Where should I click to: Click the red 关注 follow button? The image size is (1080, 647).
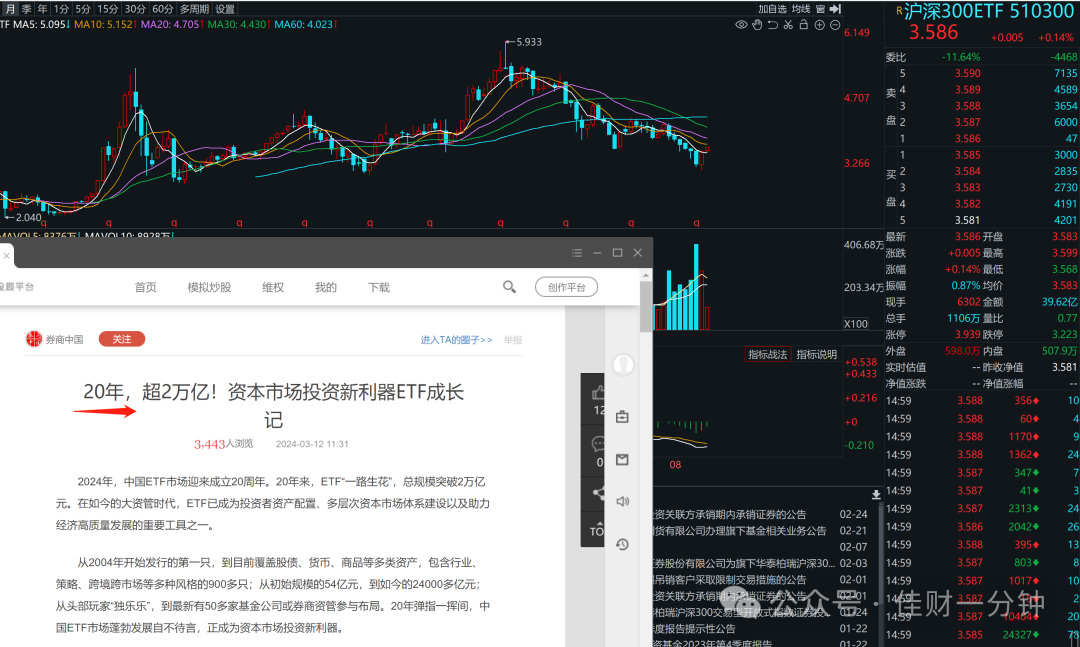click(x=122, y=339)
